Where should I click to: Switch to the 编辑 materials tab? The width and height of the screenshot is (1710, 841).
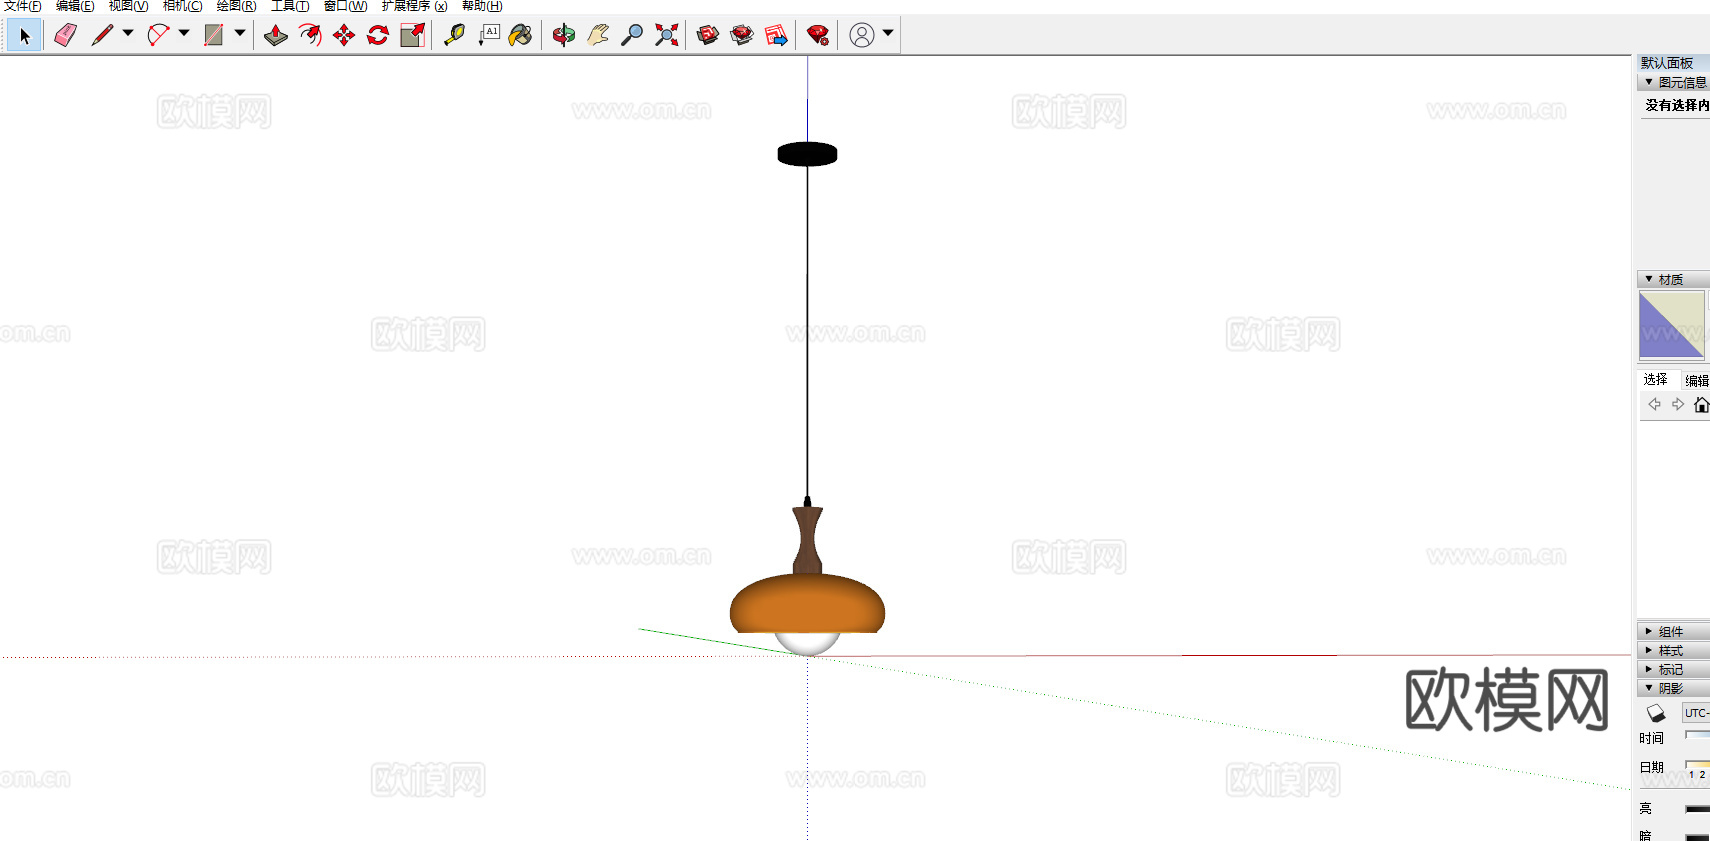click(1696, 381)
